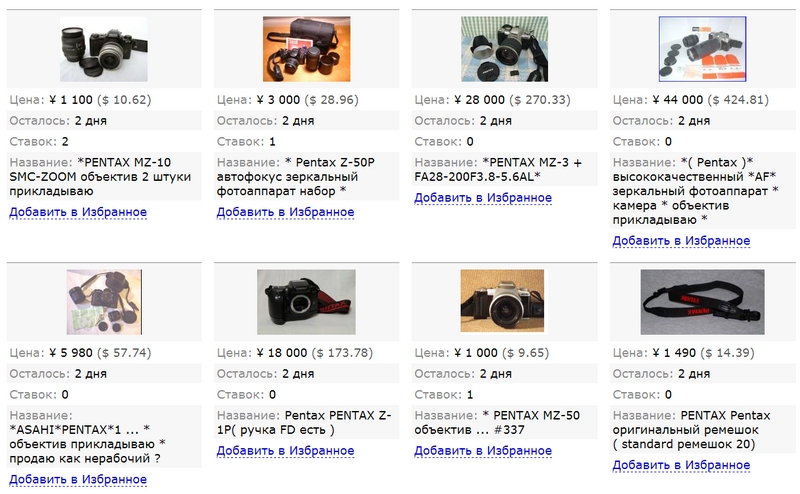The width and height of the screenshot is (800, 494).
Task: View the ASAHI PENTAX non-working lot photo
Action: tap(104, 302)
